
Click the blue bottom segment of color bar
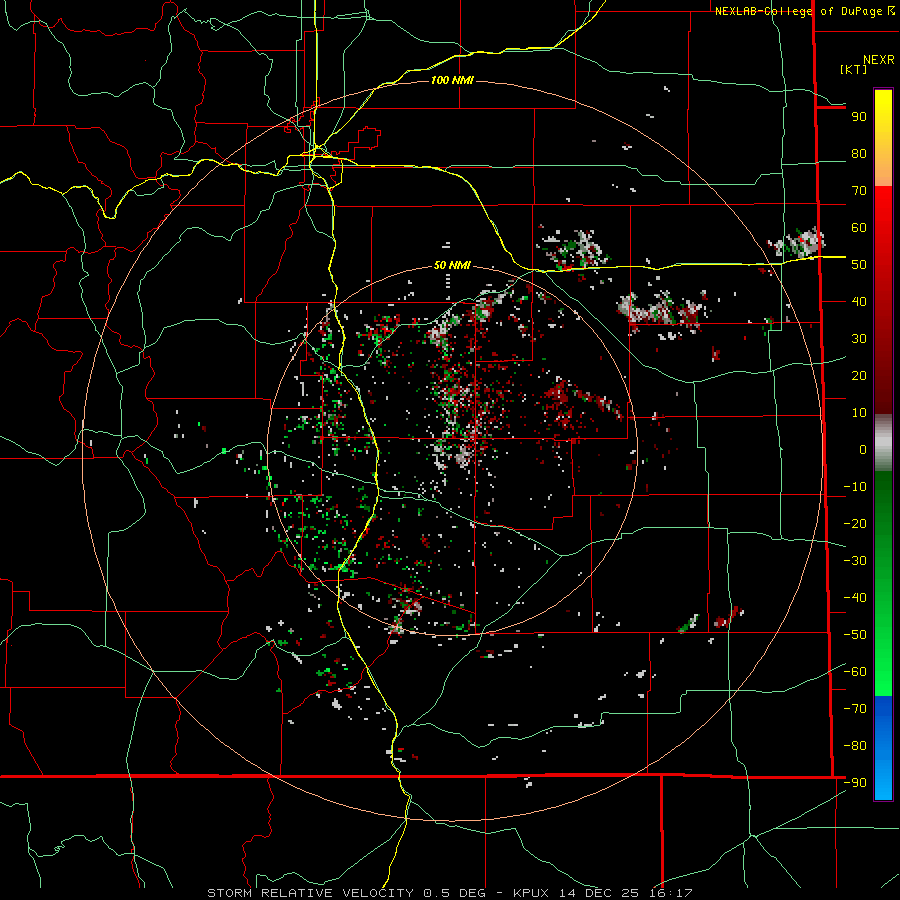pyautogui.click(x=883, y=748)
